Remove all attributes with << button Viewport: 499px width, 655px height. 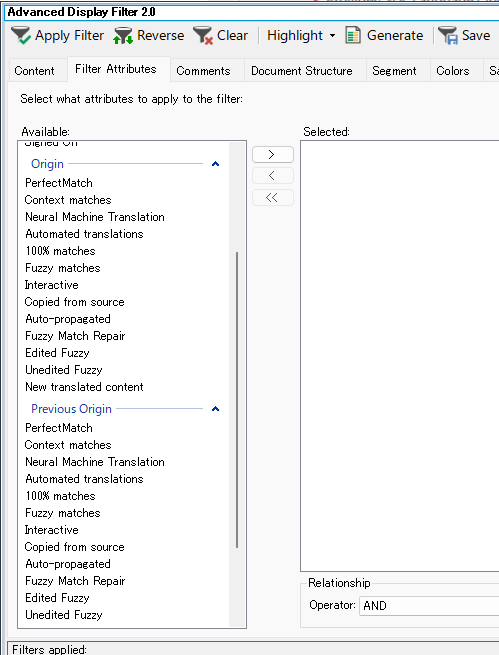pyautogui.click(x=273, y=198)
